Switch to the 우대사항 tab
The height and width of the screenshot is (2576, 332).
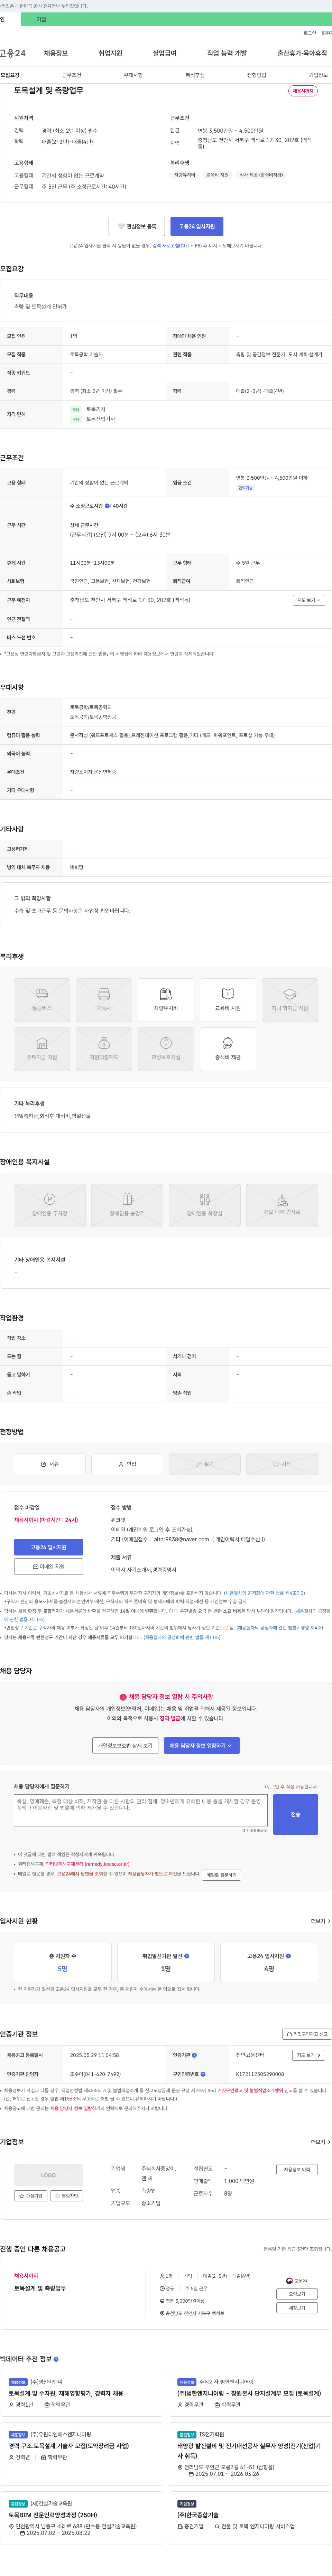[133, 75]
